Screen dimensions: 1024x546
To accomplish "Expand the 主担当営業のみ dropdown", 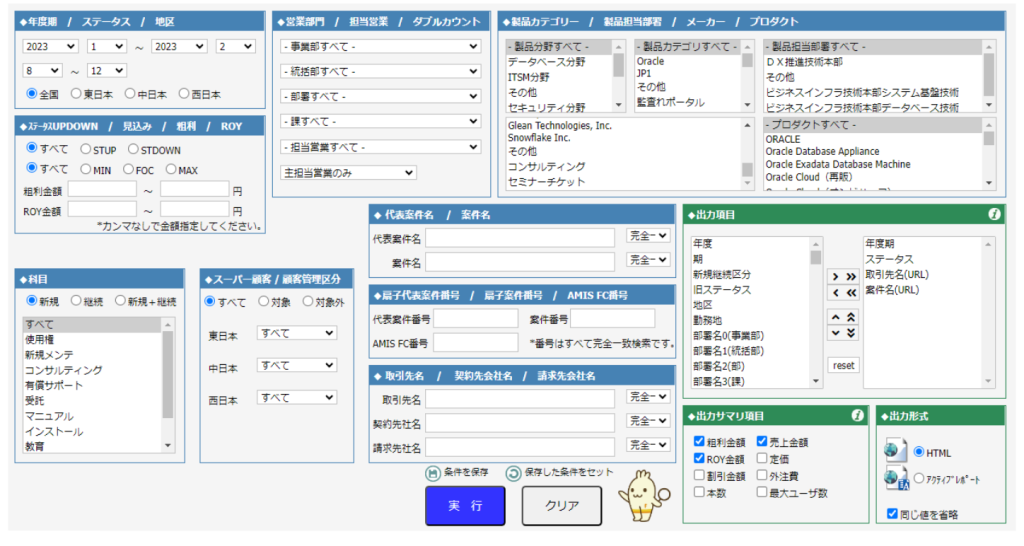I will [348, 172].
